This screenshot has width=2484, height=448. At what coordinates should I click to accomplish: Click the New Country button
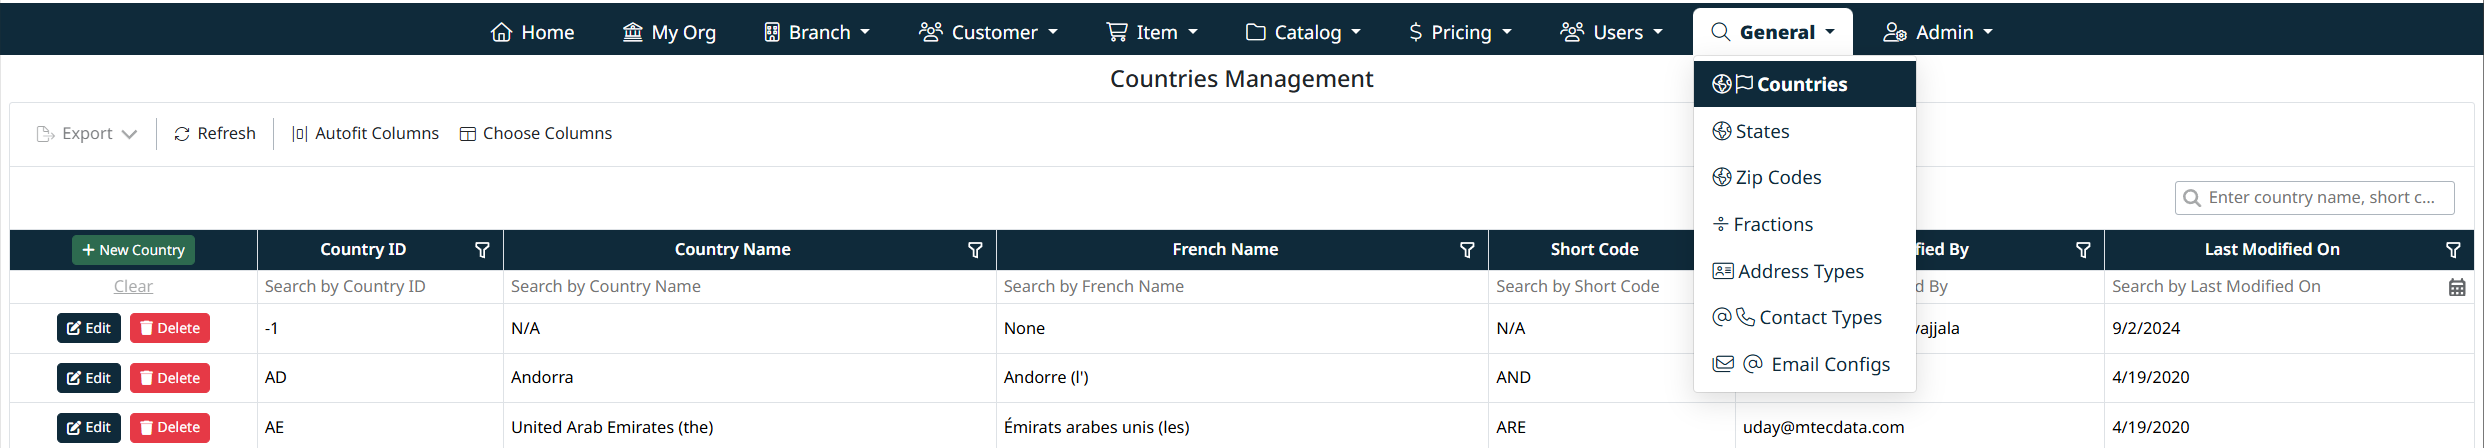[133, 250]
